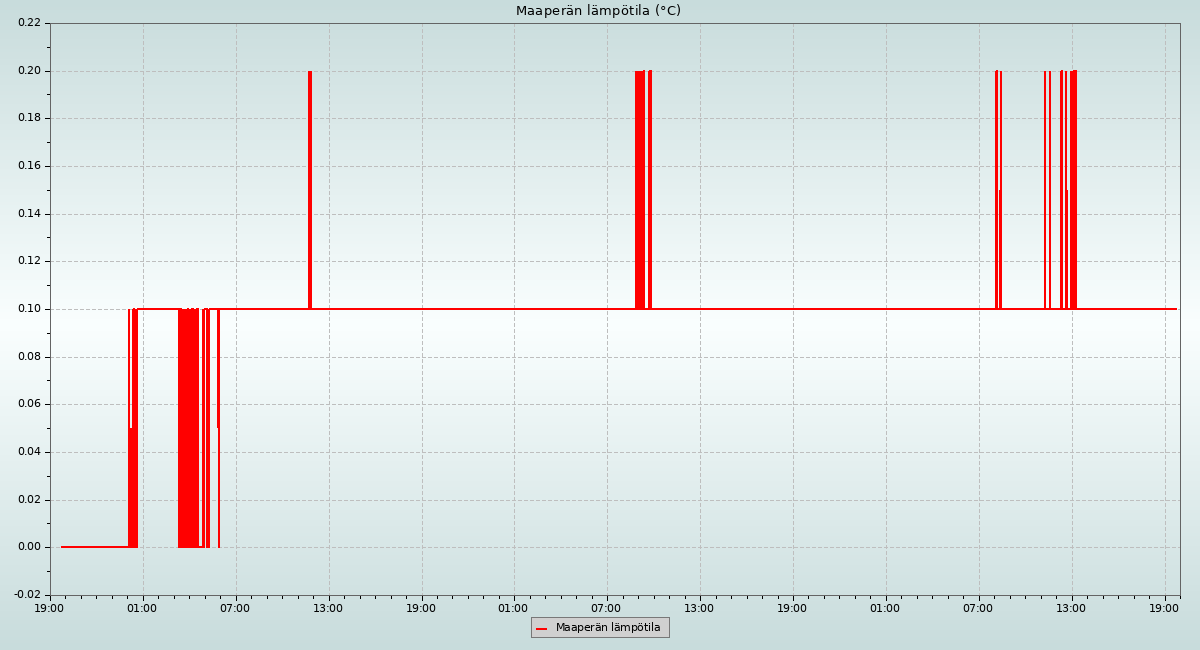
Task: Click the 0.00 y-axis label
Action: [x=29, y=547]
